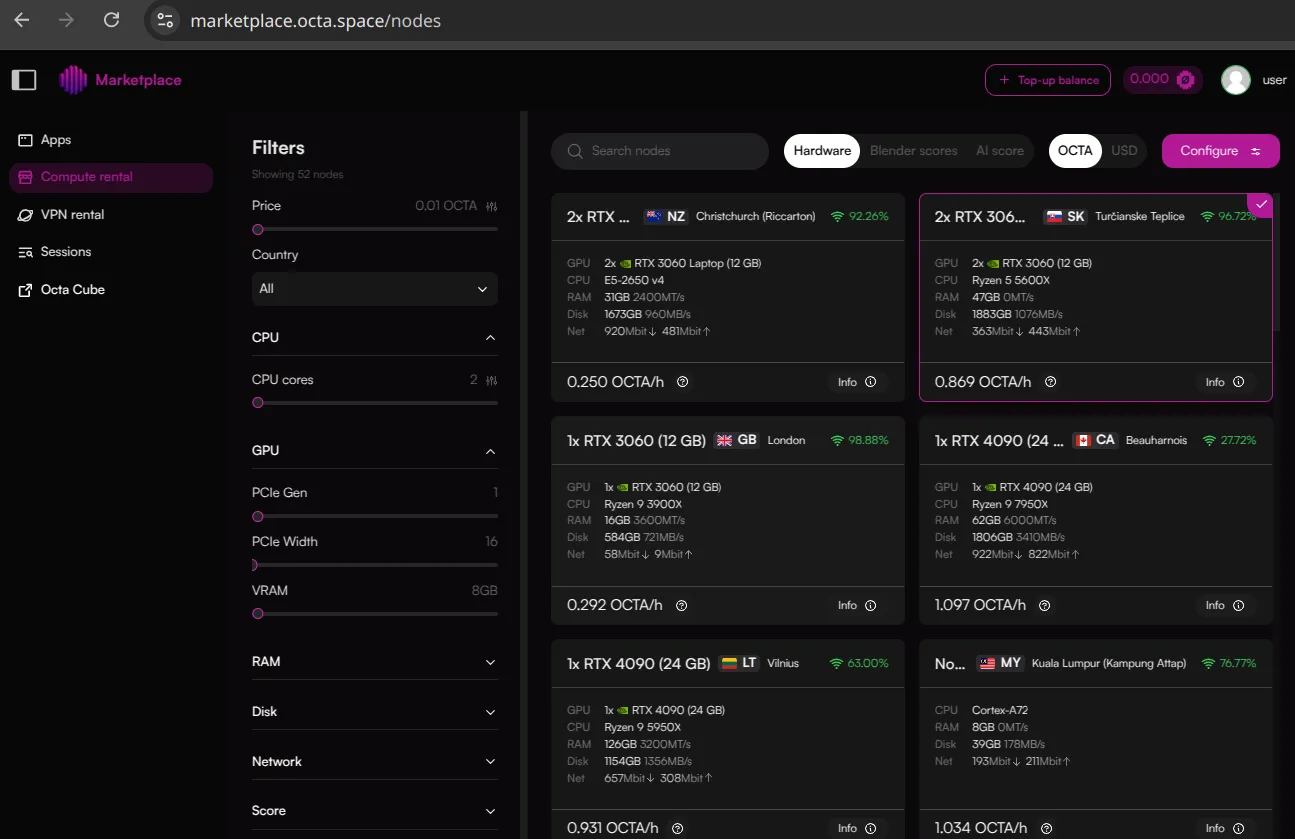View site information icon in address bar
Viewport: 1295px width, 839px height.
click(x=166, y=20)
